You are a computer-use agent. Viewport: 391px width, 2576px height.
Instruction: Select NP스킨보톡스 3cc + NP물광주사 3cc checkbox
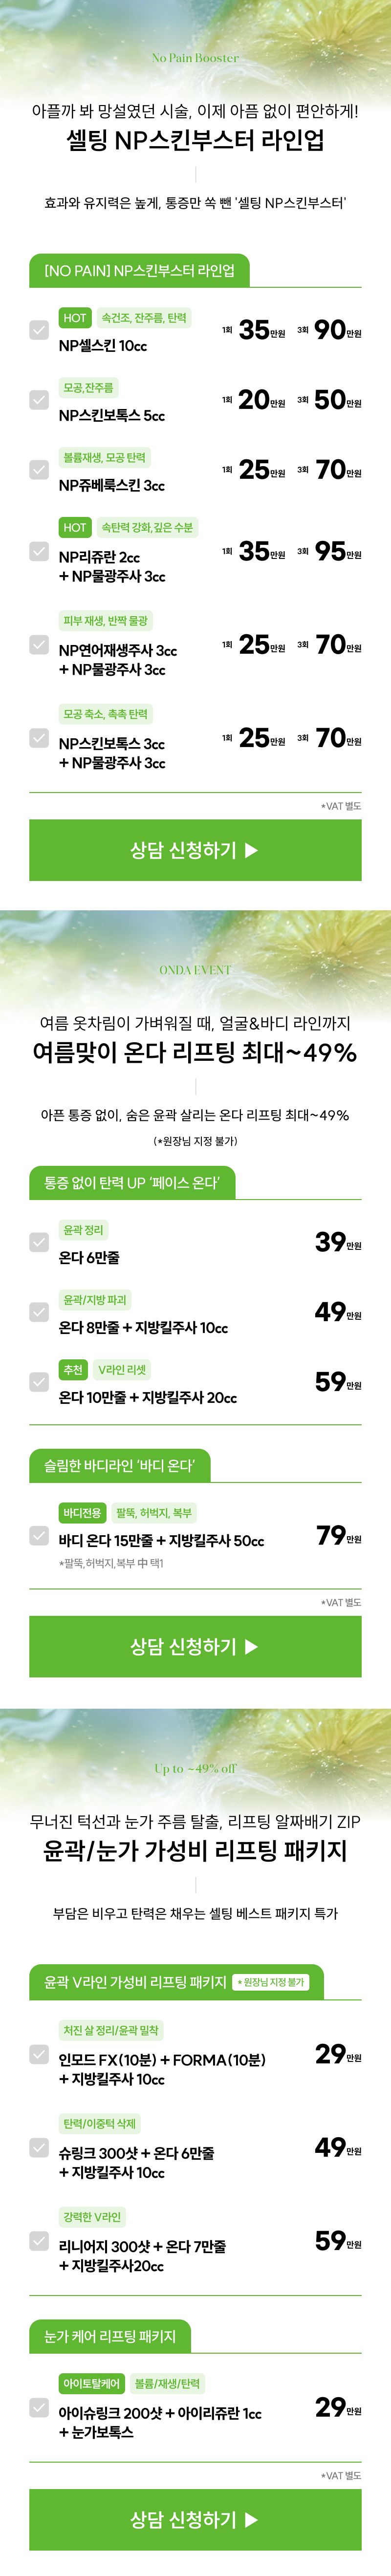click(39, 737)
